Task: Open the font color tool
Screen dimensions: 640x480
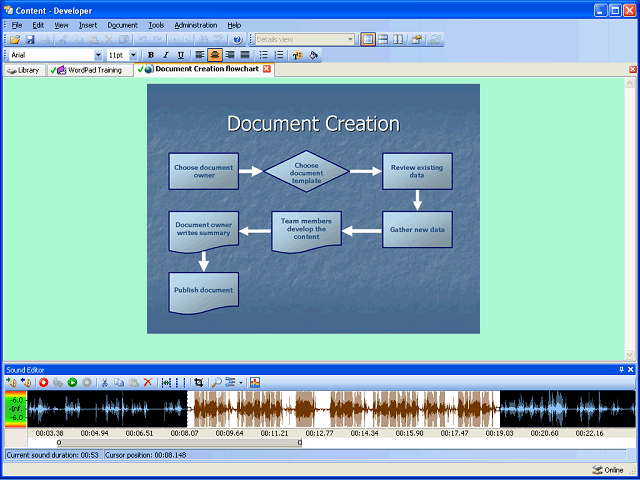Action: 298,55
